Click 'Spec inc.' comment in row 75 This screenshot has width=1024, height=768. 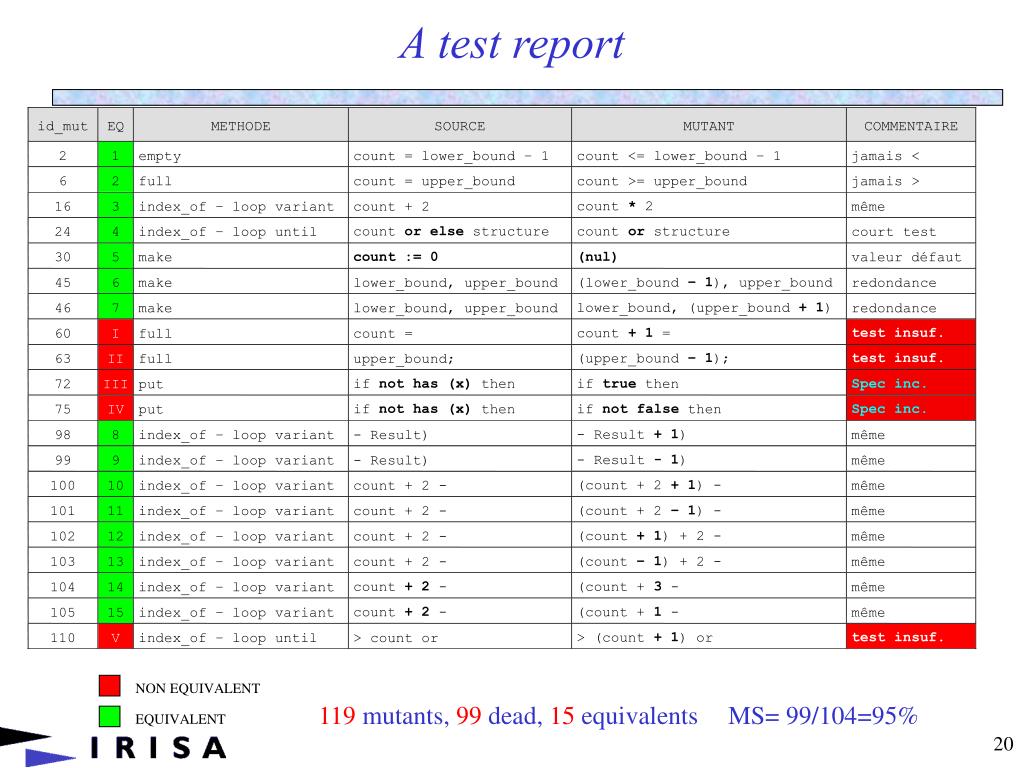911,409
